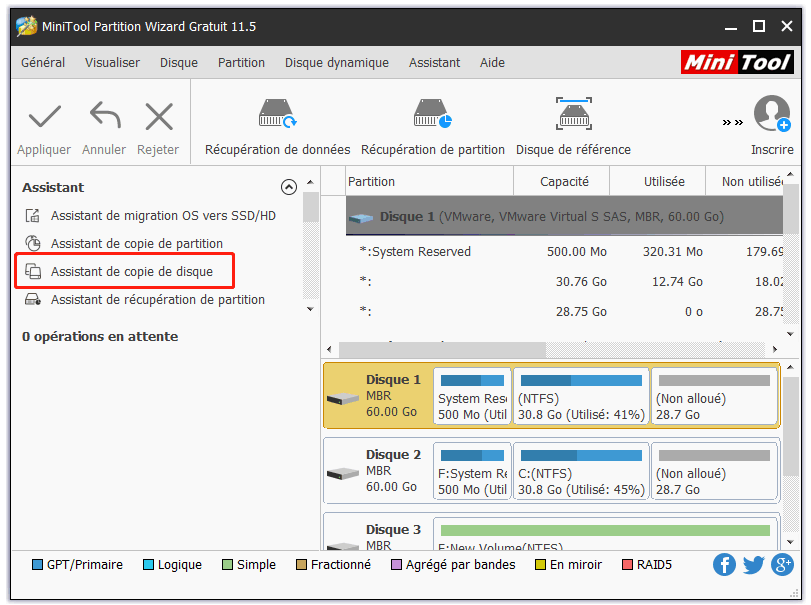Start Assistant de migration OS vers SSD/HD

[x=162, y=215]
